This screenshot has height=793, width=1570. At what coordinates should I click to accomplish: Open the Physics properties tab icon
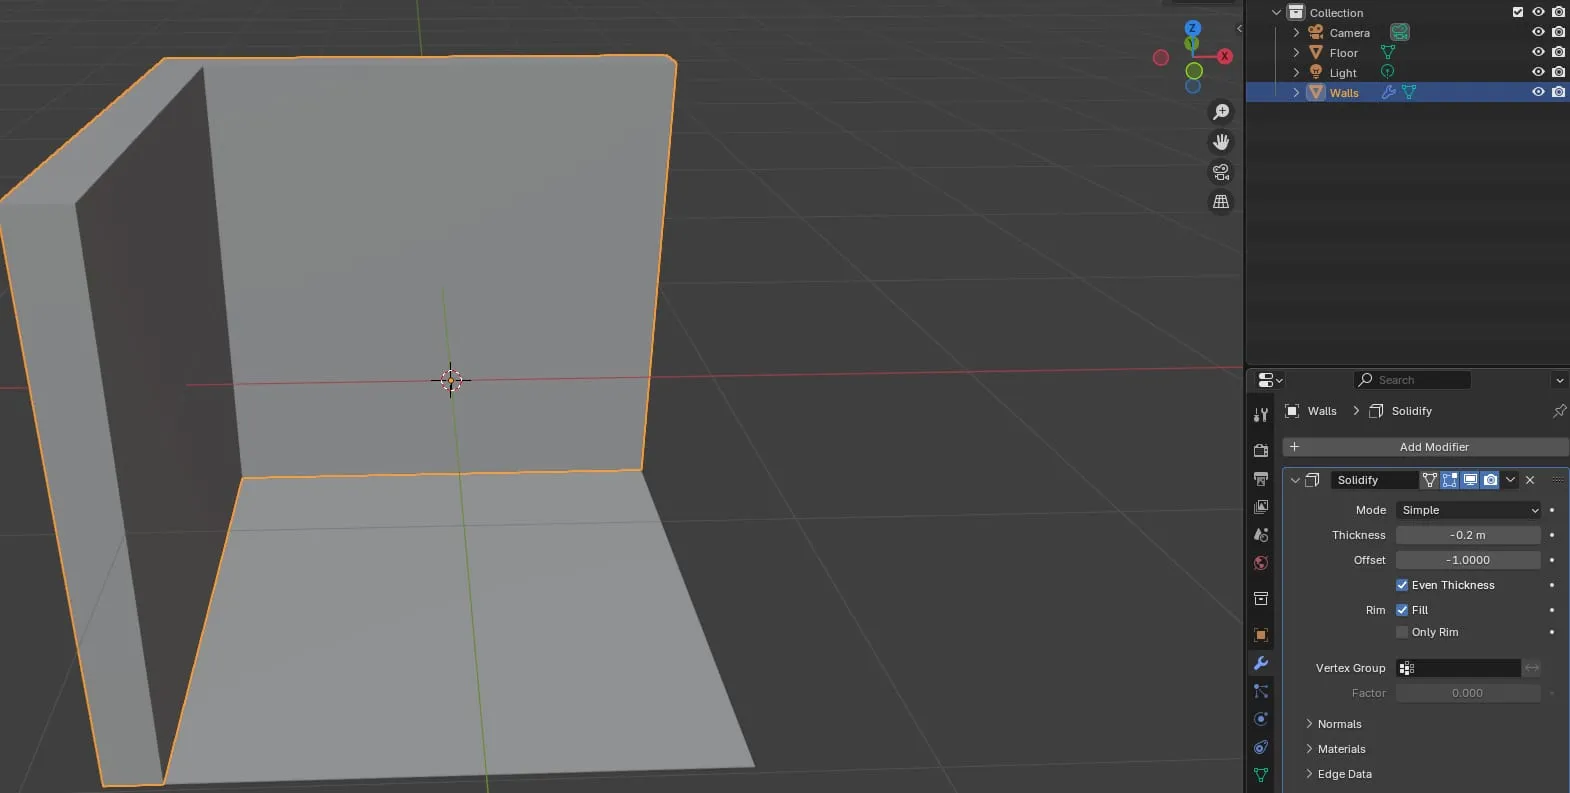pyautogui.click(x=1261, y=719)
